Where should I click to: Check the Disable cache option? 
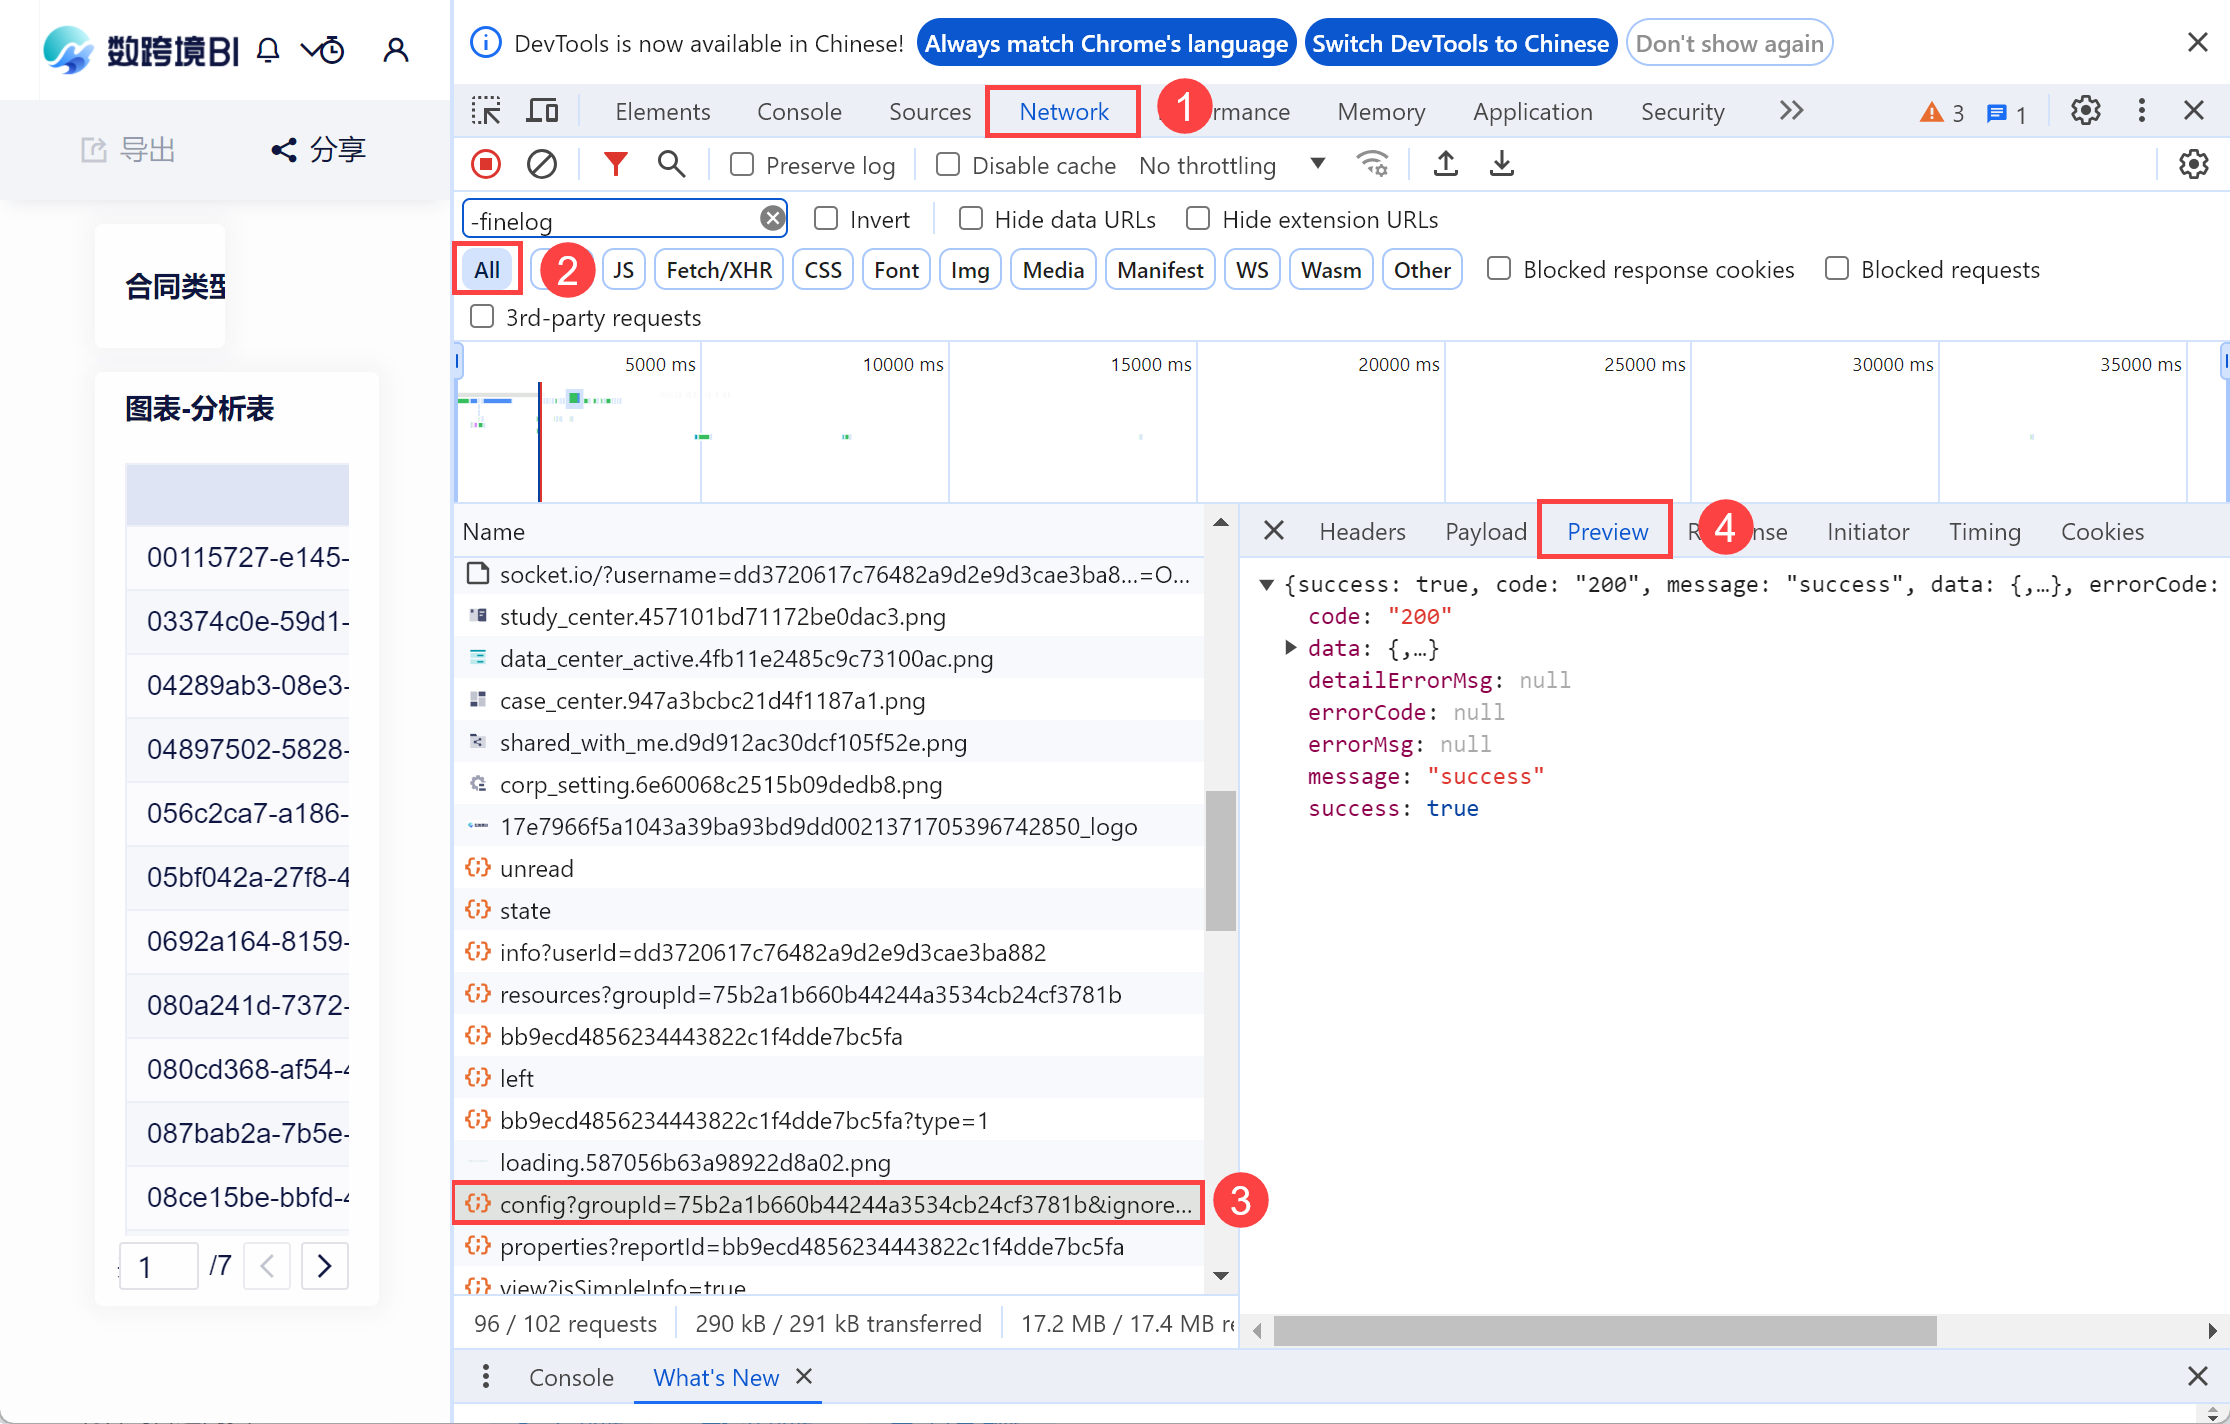(948, 164)
